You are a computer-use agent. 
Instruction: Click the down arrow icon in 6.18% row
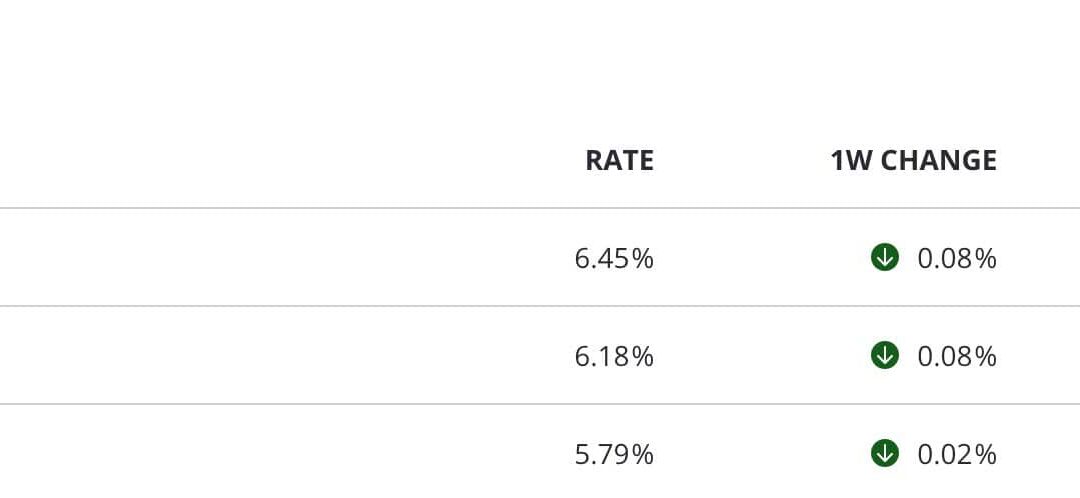pyautogui.click(x=885, y=355)
